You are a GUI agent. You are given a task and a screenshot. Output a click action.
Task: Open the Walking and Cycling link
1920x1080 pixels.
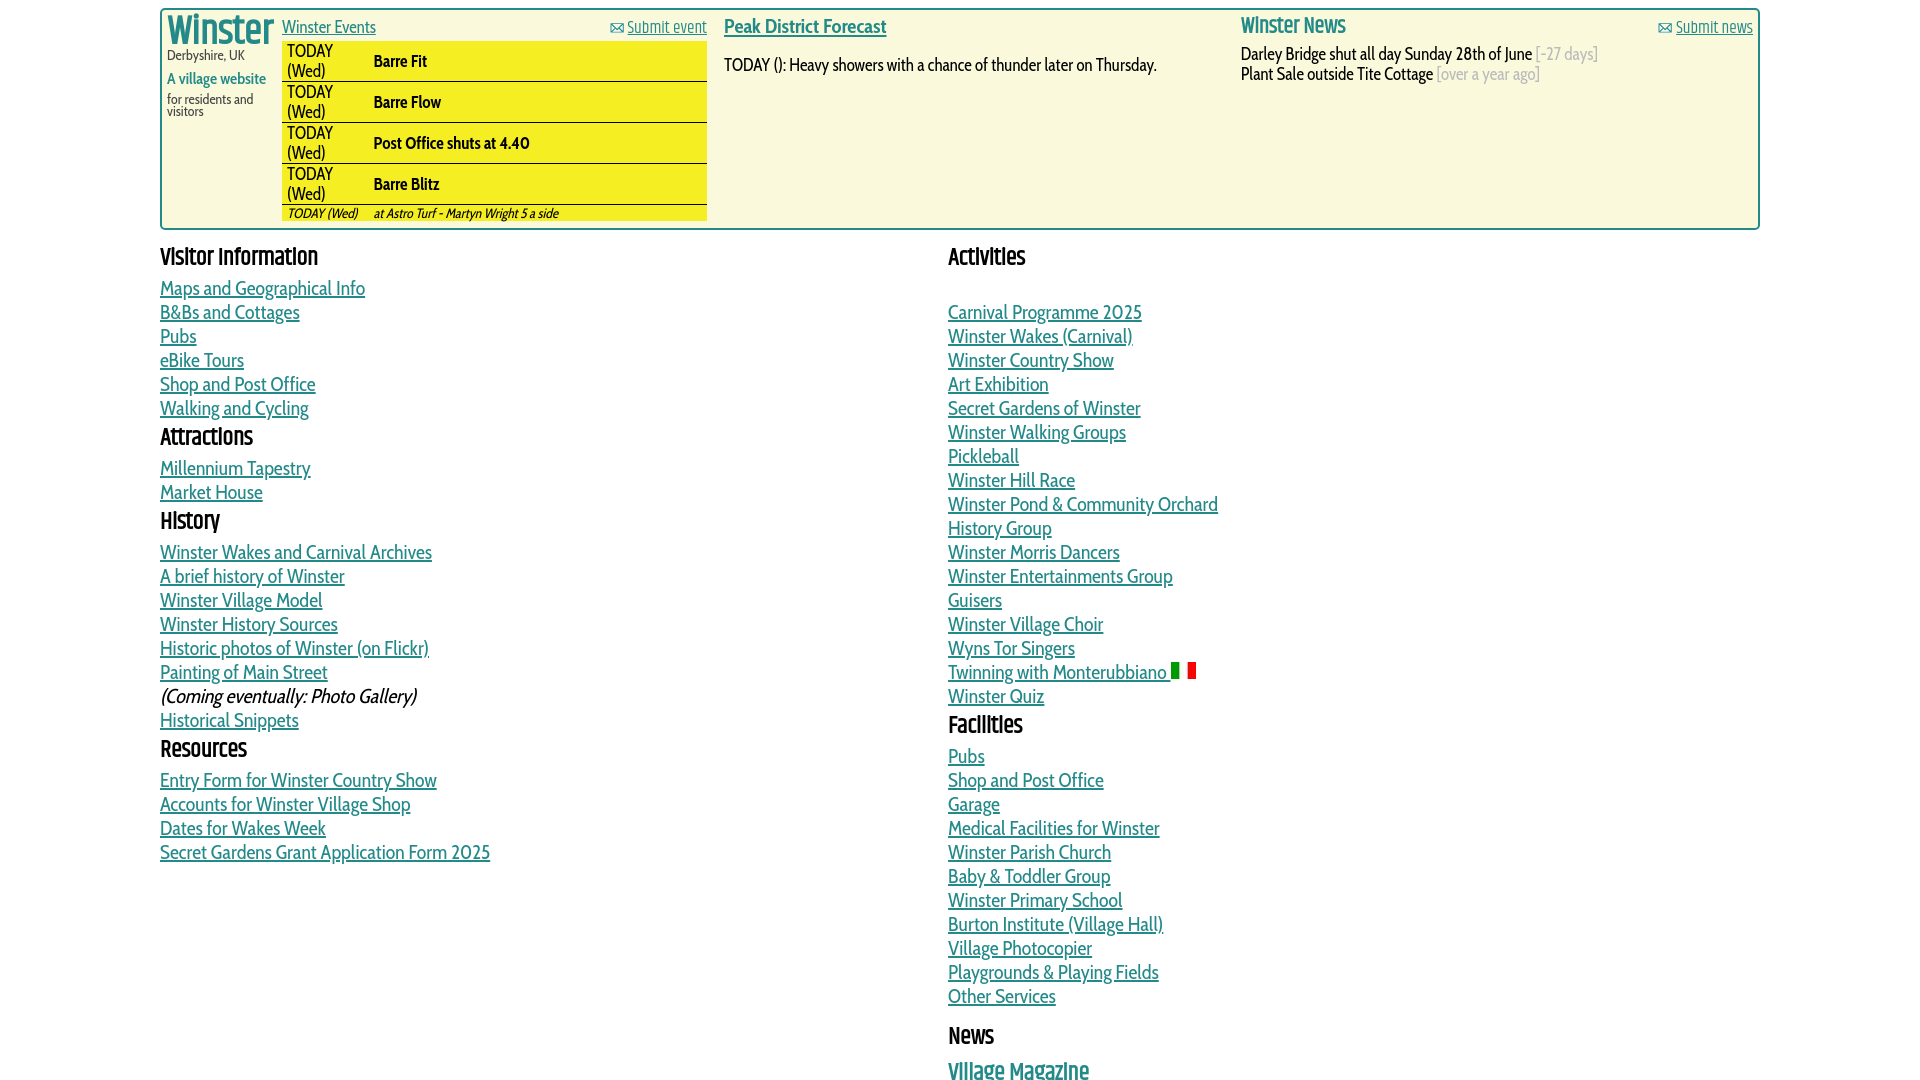tap(234, 408)
